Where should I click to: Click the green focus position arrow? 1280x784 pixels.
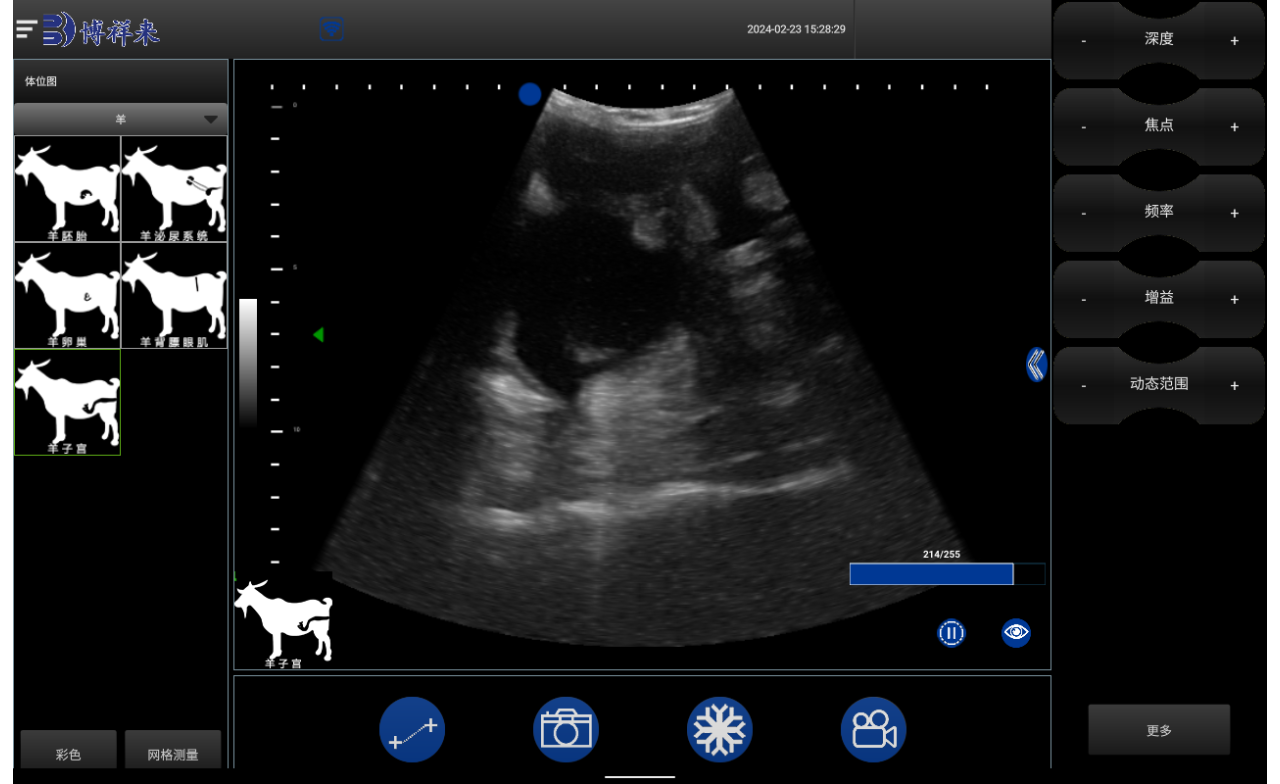(318, 335)
